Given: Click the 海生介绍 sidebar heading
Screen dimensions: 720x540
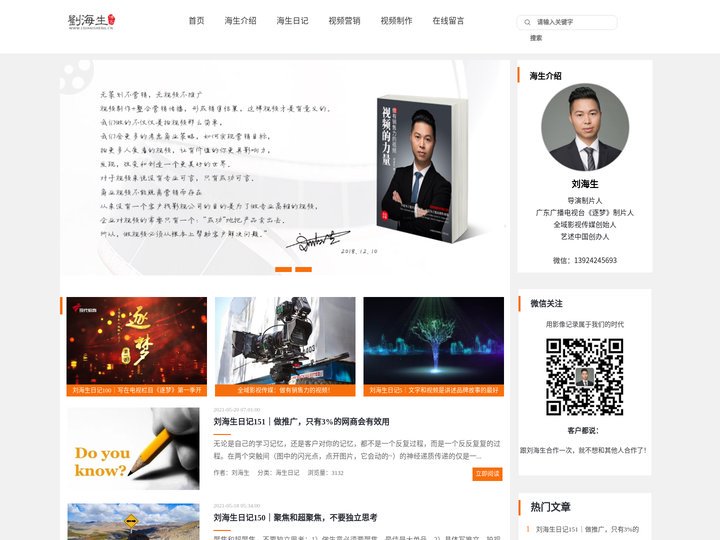Looking at the screenshot, I should coord(546,76).
